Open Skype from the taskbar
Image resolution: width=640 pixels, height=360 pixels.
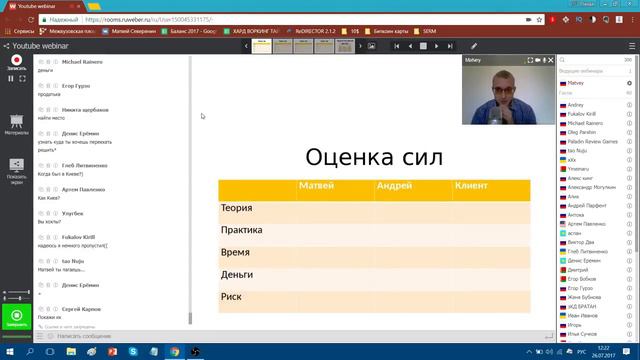coord(133,351)
